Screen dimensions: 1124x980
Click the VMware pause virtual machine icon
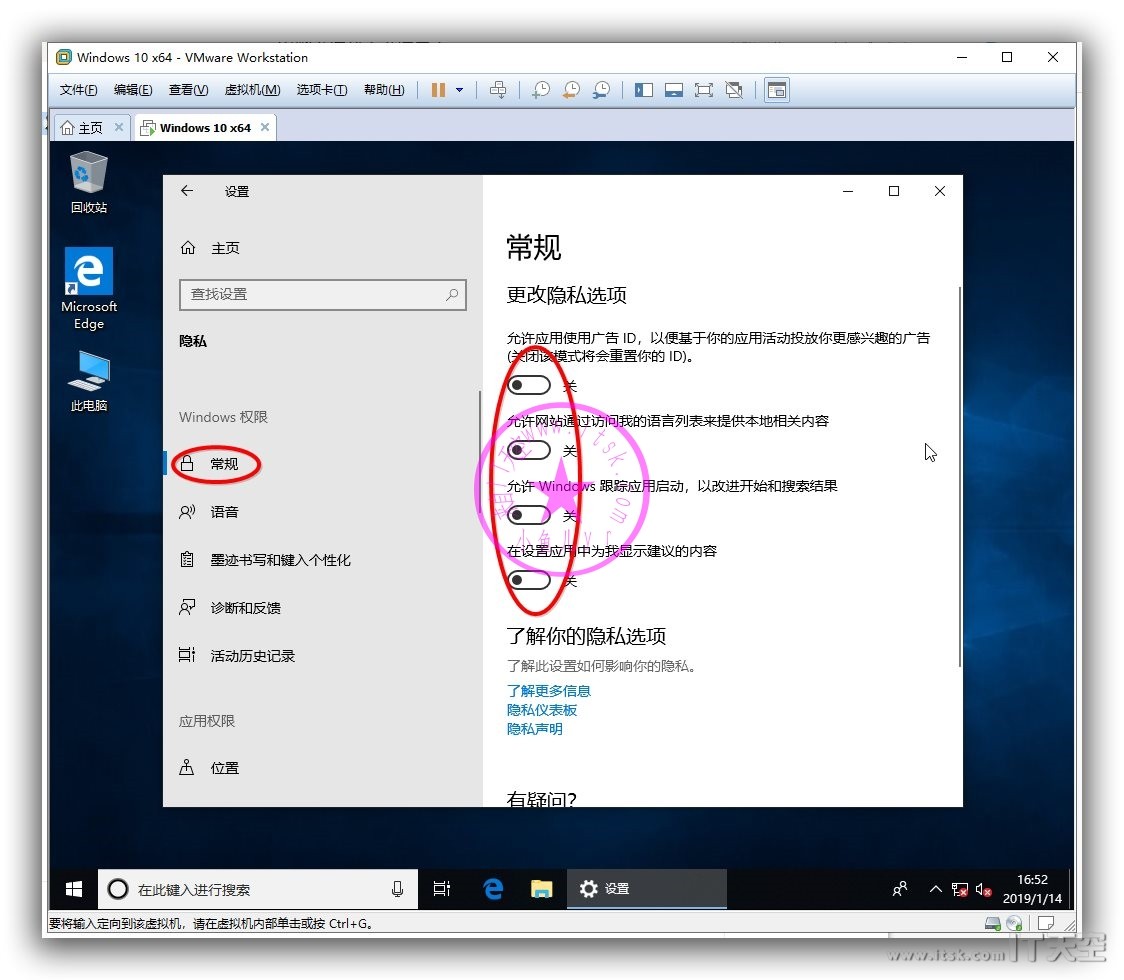438,90
